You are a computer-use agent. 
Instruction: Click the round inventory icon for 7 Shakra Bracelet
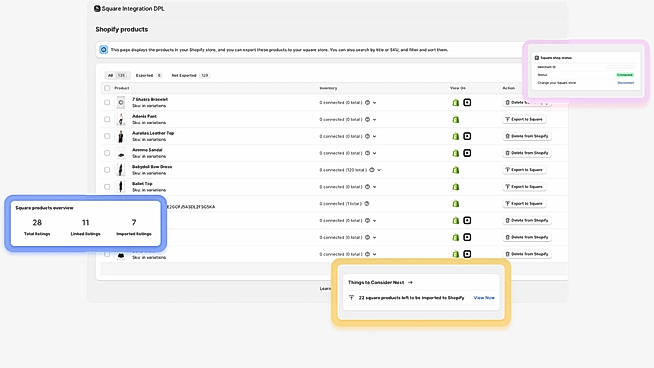click(367, 102)
